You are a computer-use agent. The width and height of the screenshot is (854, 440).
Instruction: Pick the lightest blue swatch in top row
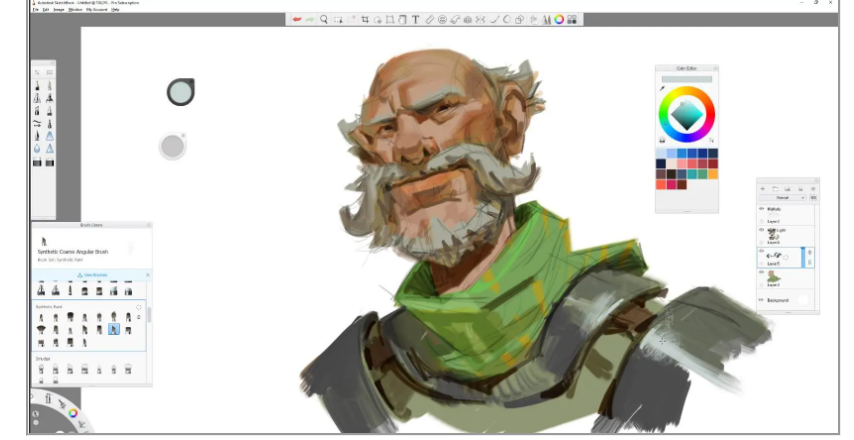(x=661, y=154)
